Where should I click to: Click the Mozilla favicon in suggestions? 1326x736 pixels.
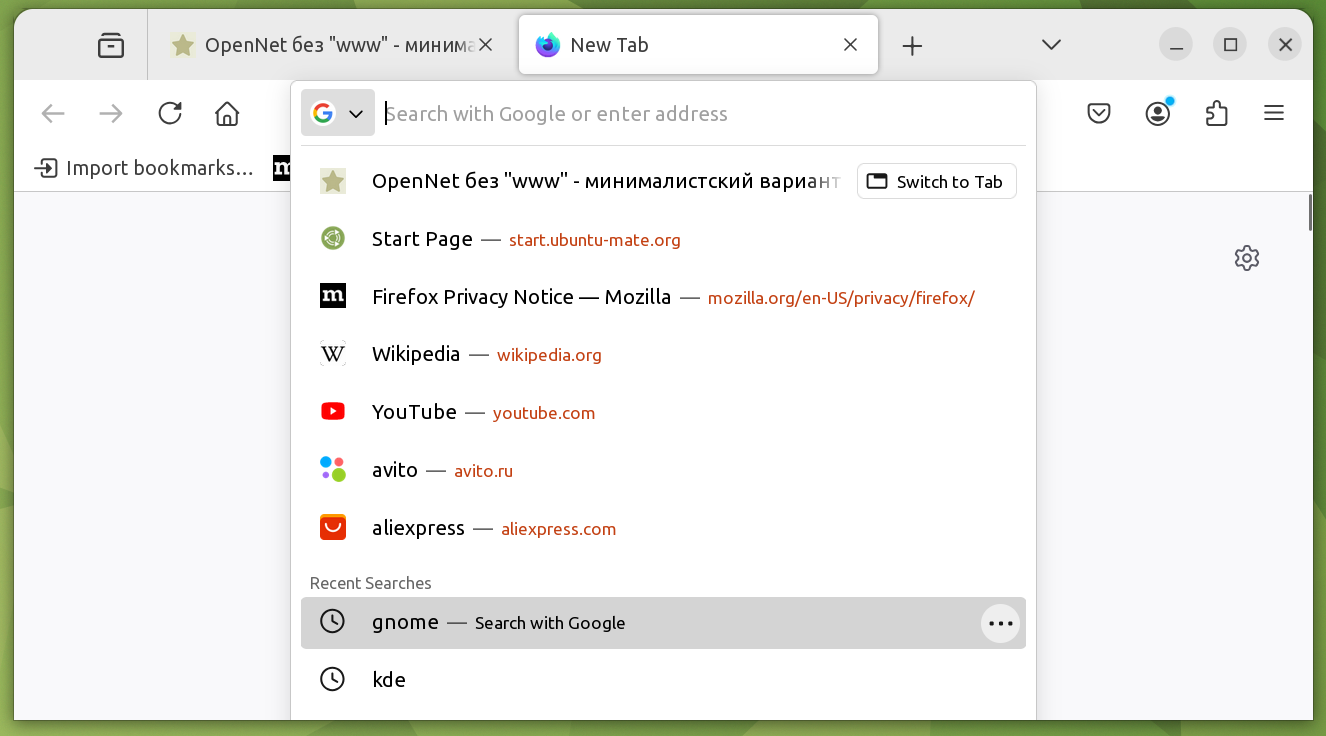coord(333,296)
